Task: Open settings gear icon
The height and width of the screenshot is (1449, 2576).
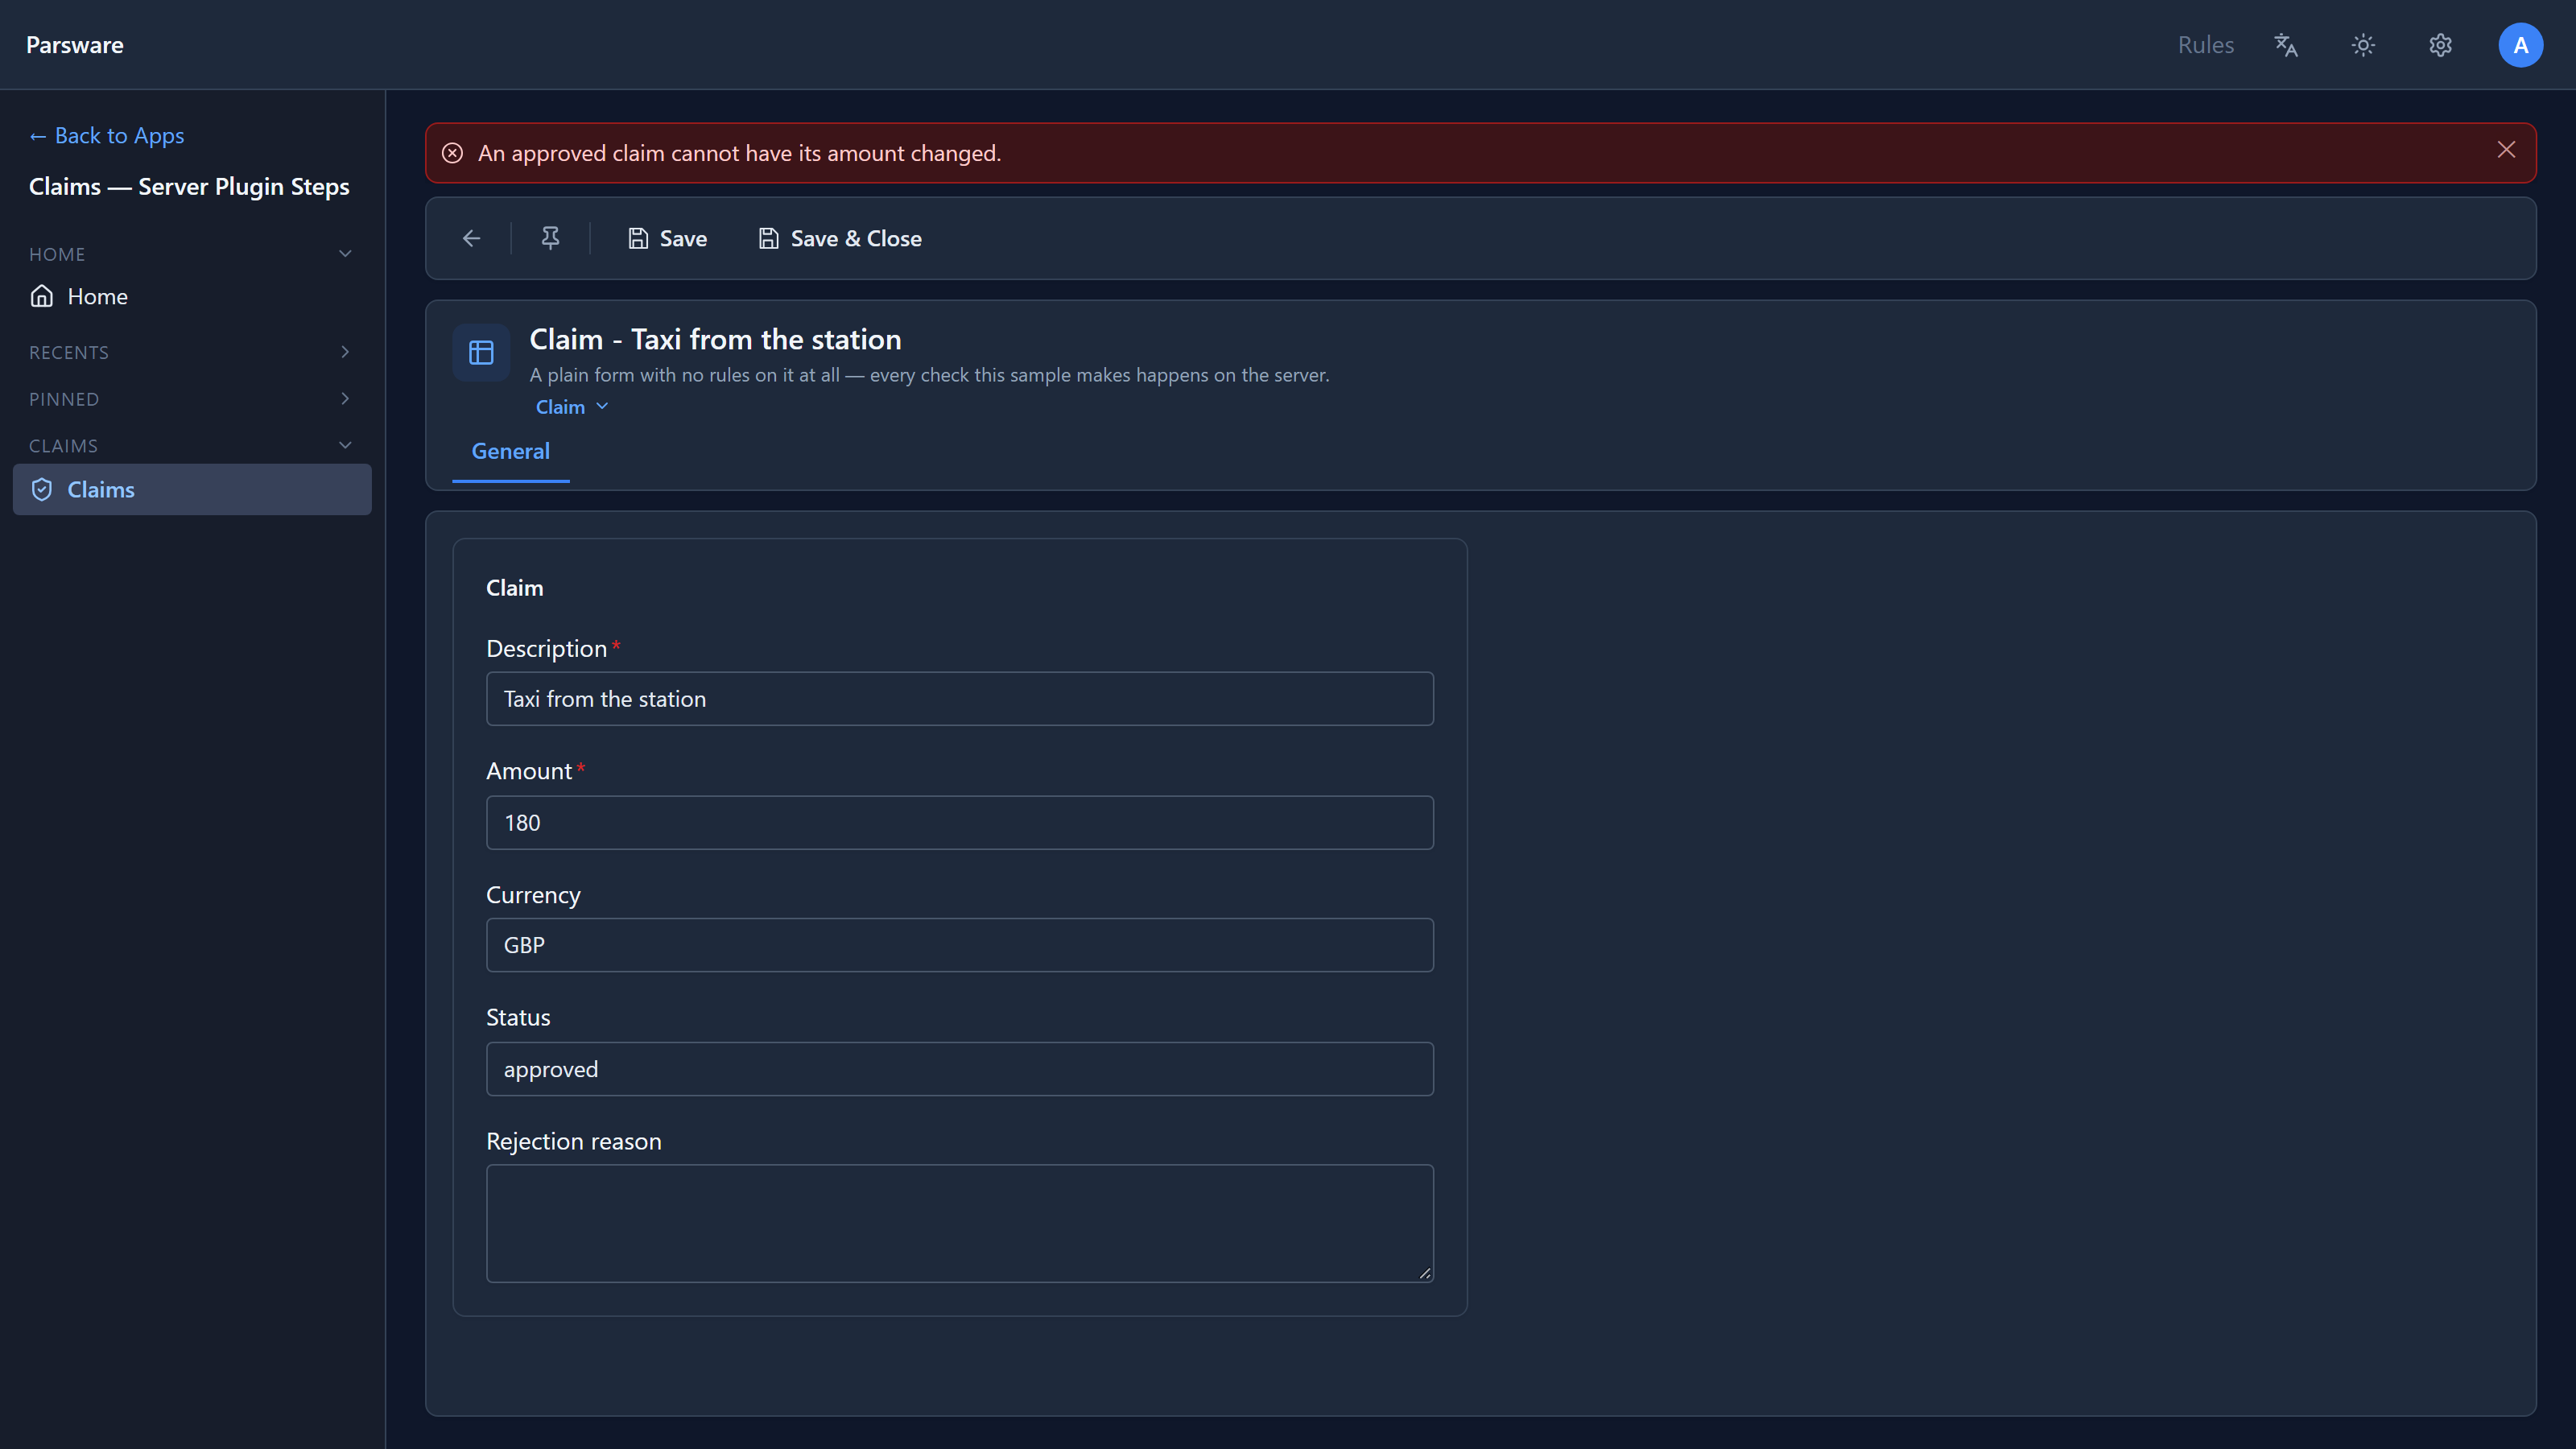Action: coord(2441,45)
